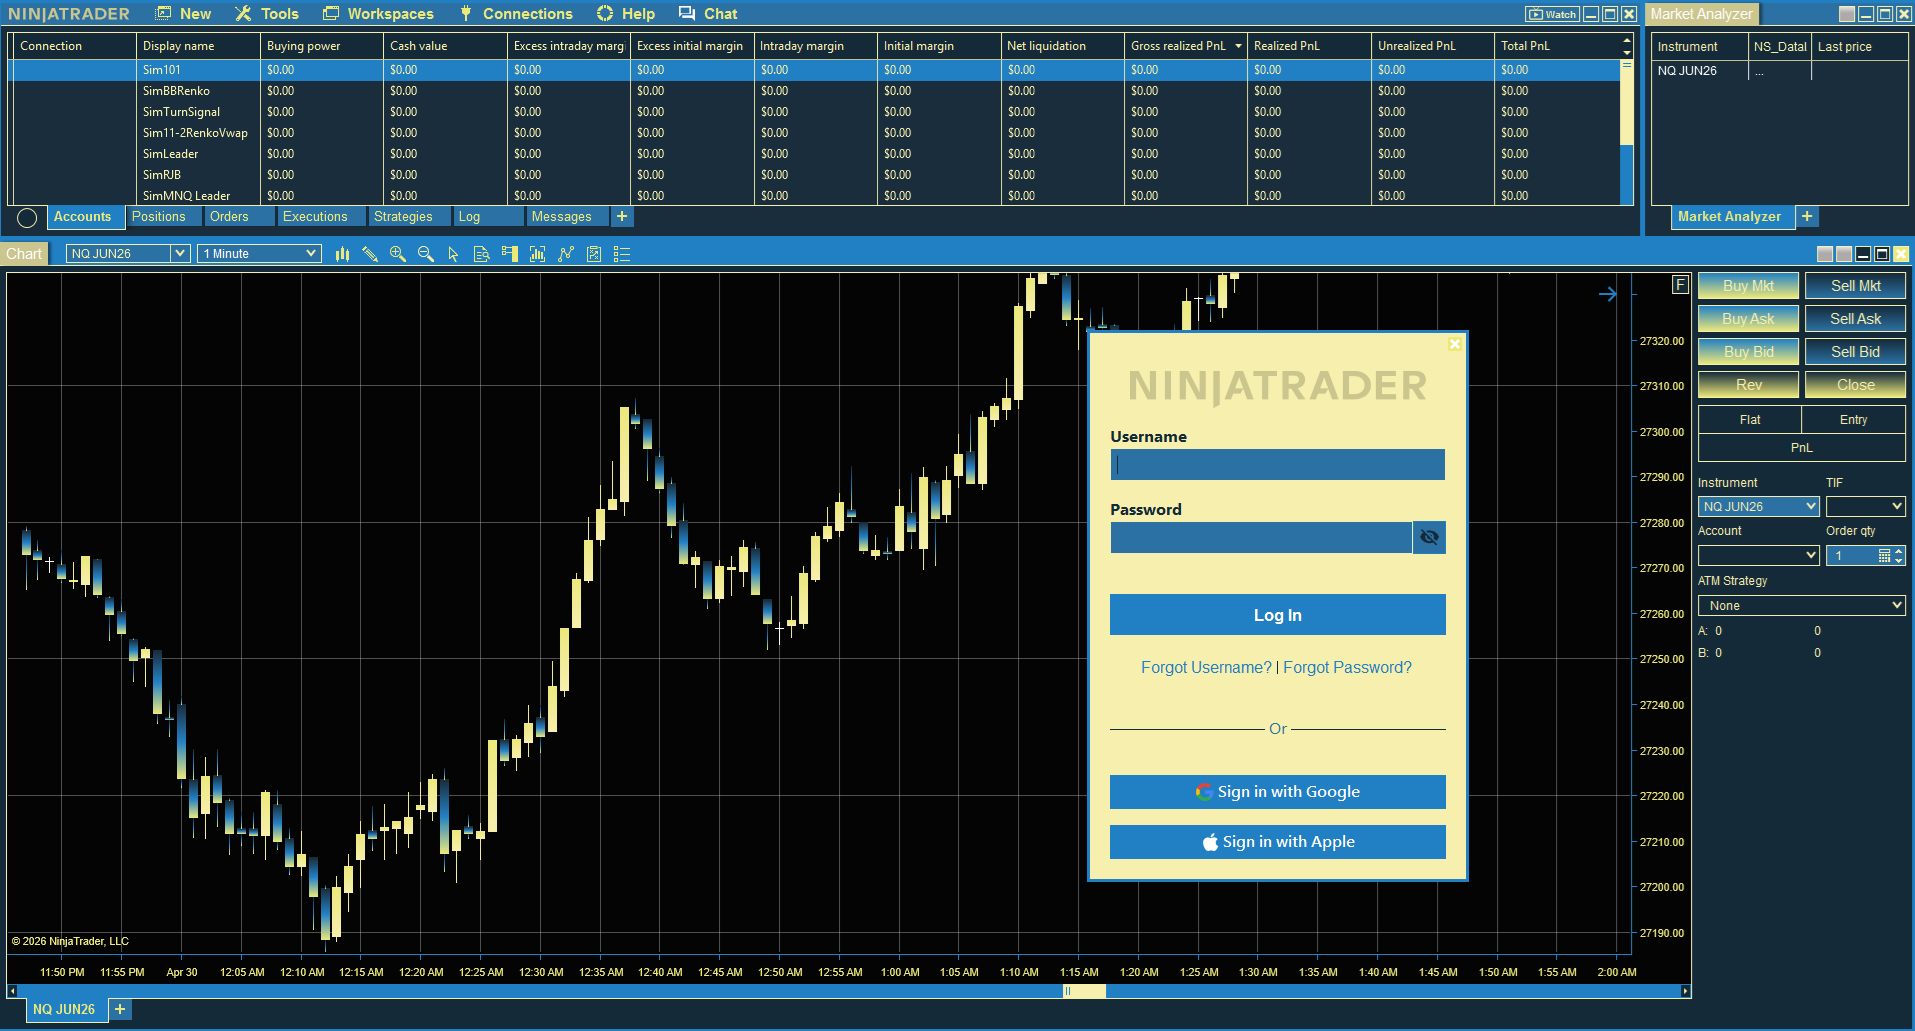
Task: Open the Indicators icon
Action: 566,254
